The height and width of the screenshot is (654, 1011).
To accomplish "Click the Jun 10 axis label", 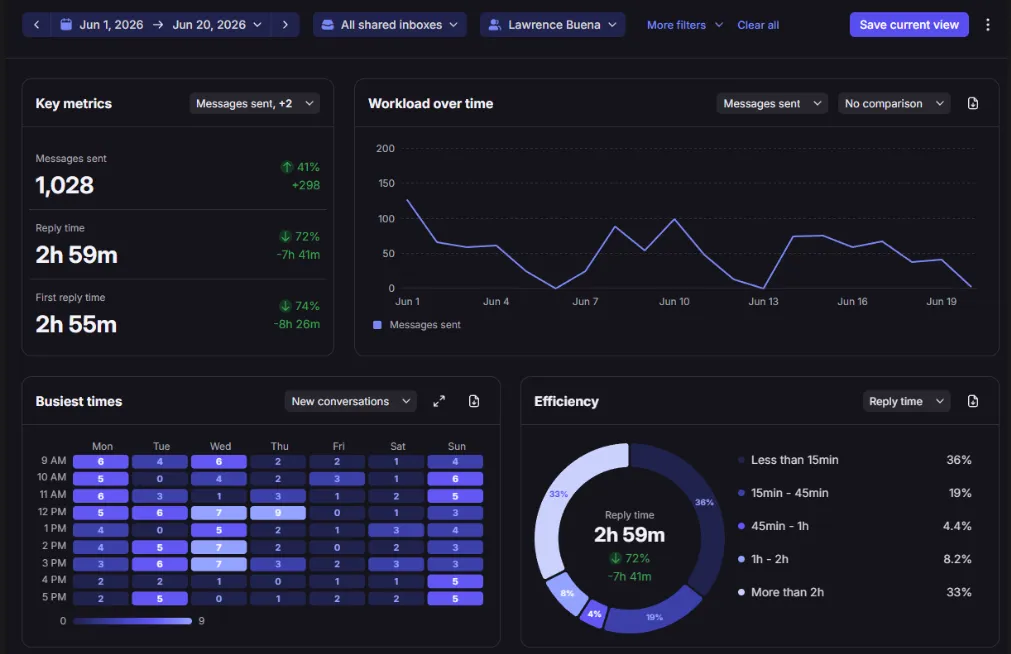I will pos(674,301).
